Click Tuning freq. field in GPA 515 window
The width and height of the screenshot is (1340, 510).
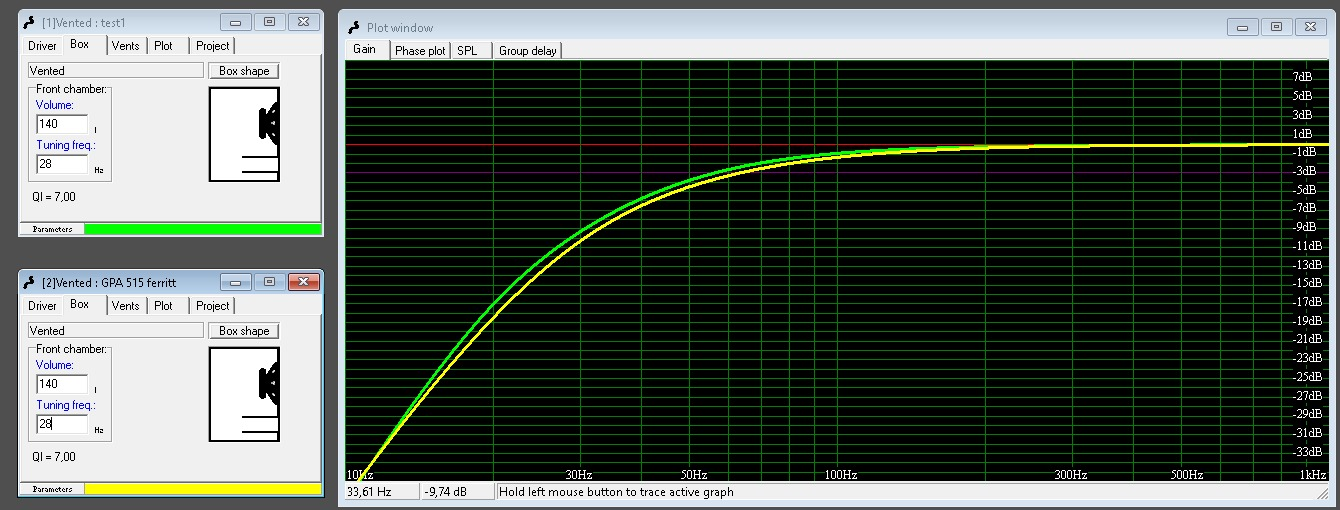[62, 424]
